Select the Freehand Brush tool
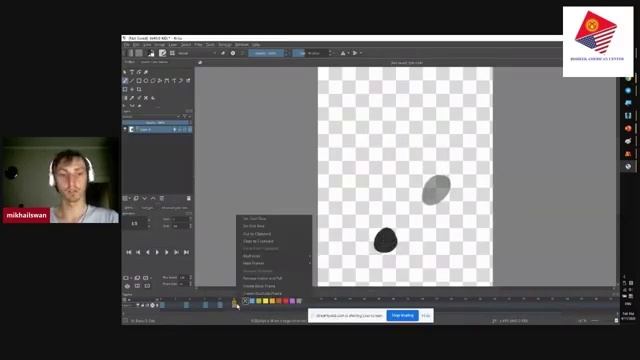 pos(125,81)
